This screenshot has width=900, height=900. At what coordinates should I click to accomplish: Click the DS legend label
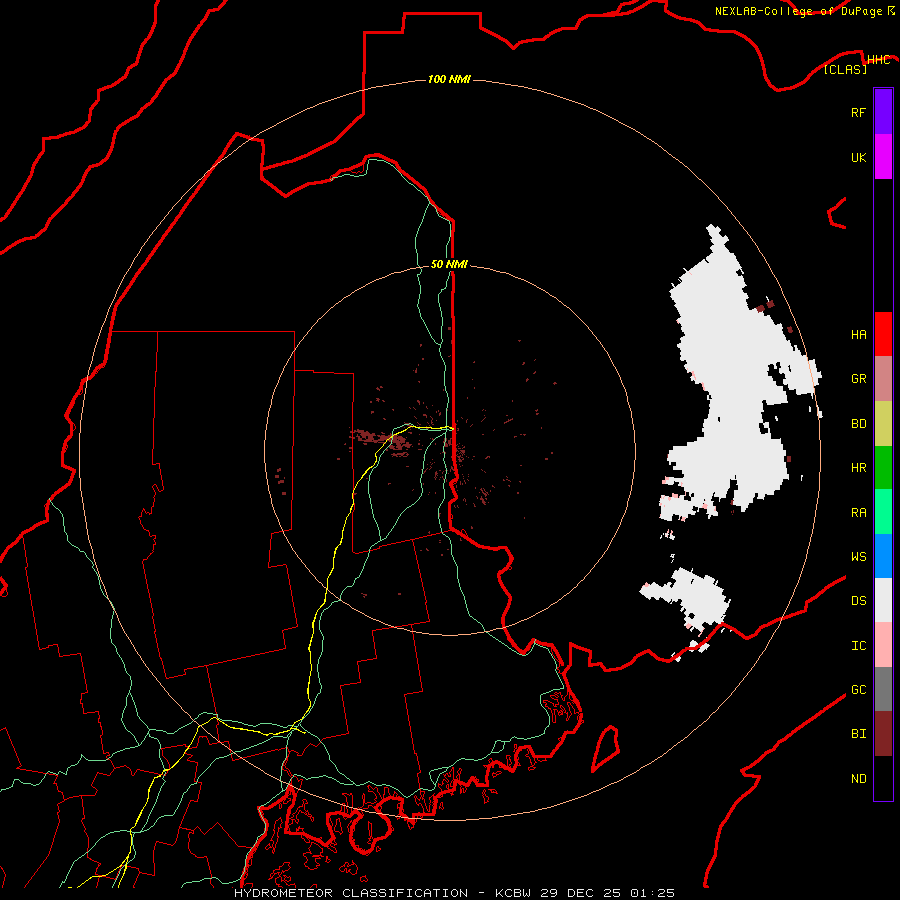point(858,601)
